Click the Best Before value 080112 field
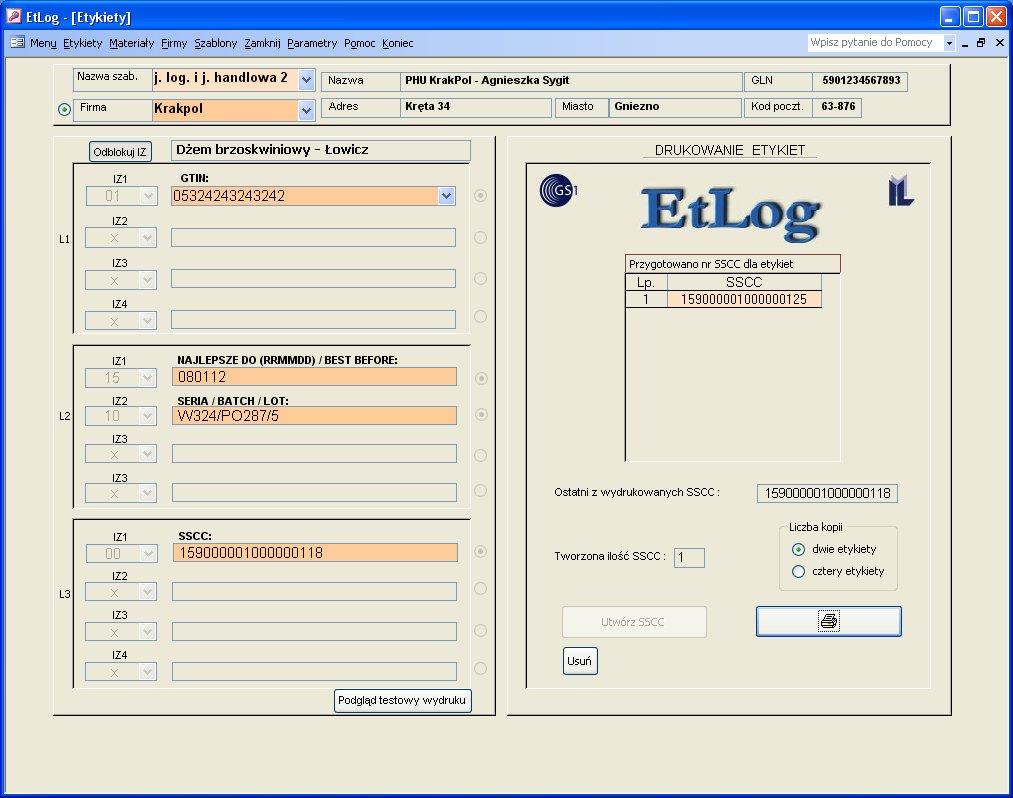Viewport: 1013px width, 798px height. [x=315, y=377]
